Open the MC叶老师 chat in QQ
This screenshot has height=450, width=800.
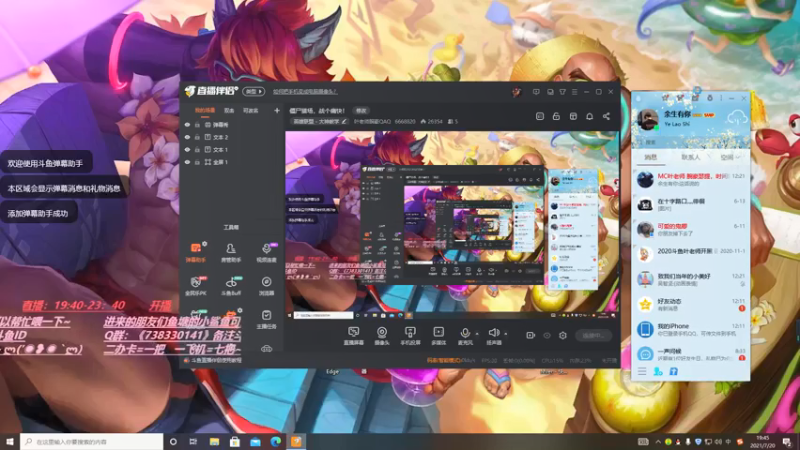[x=691, y=180]
